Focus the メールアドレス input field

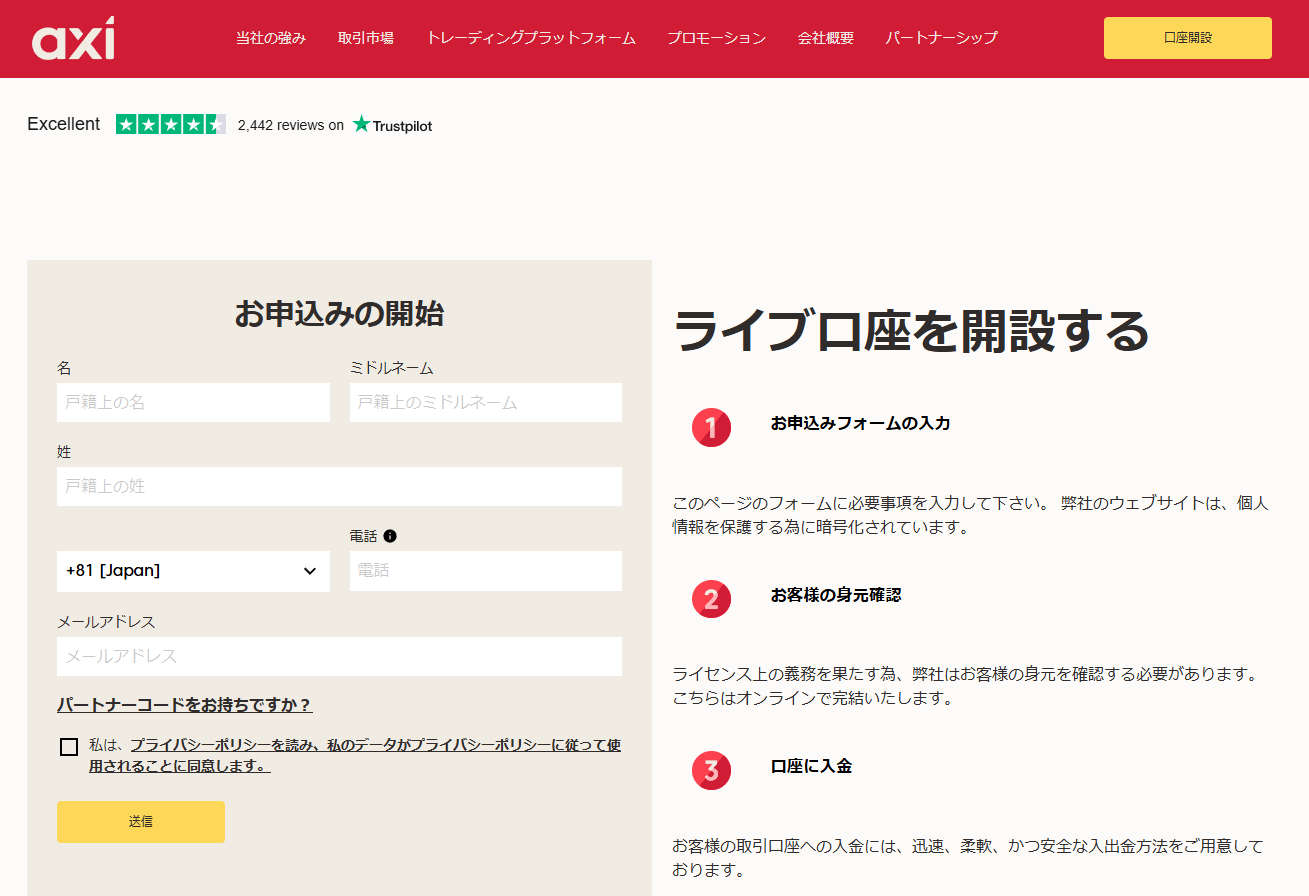tap(339, 656)
